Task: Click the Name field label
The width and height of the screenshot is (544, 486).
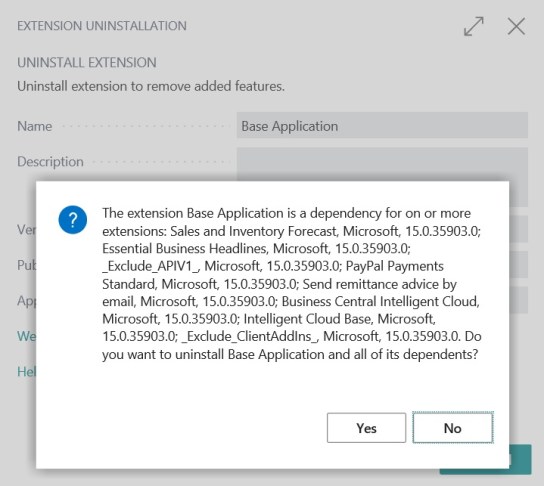Action: [35, 126]
